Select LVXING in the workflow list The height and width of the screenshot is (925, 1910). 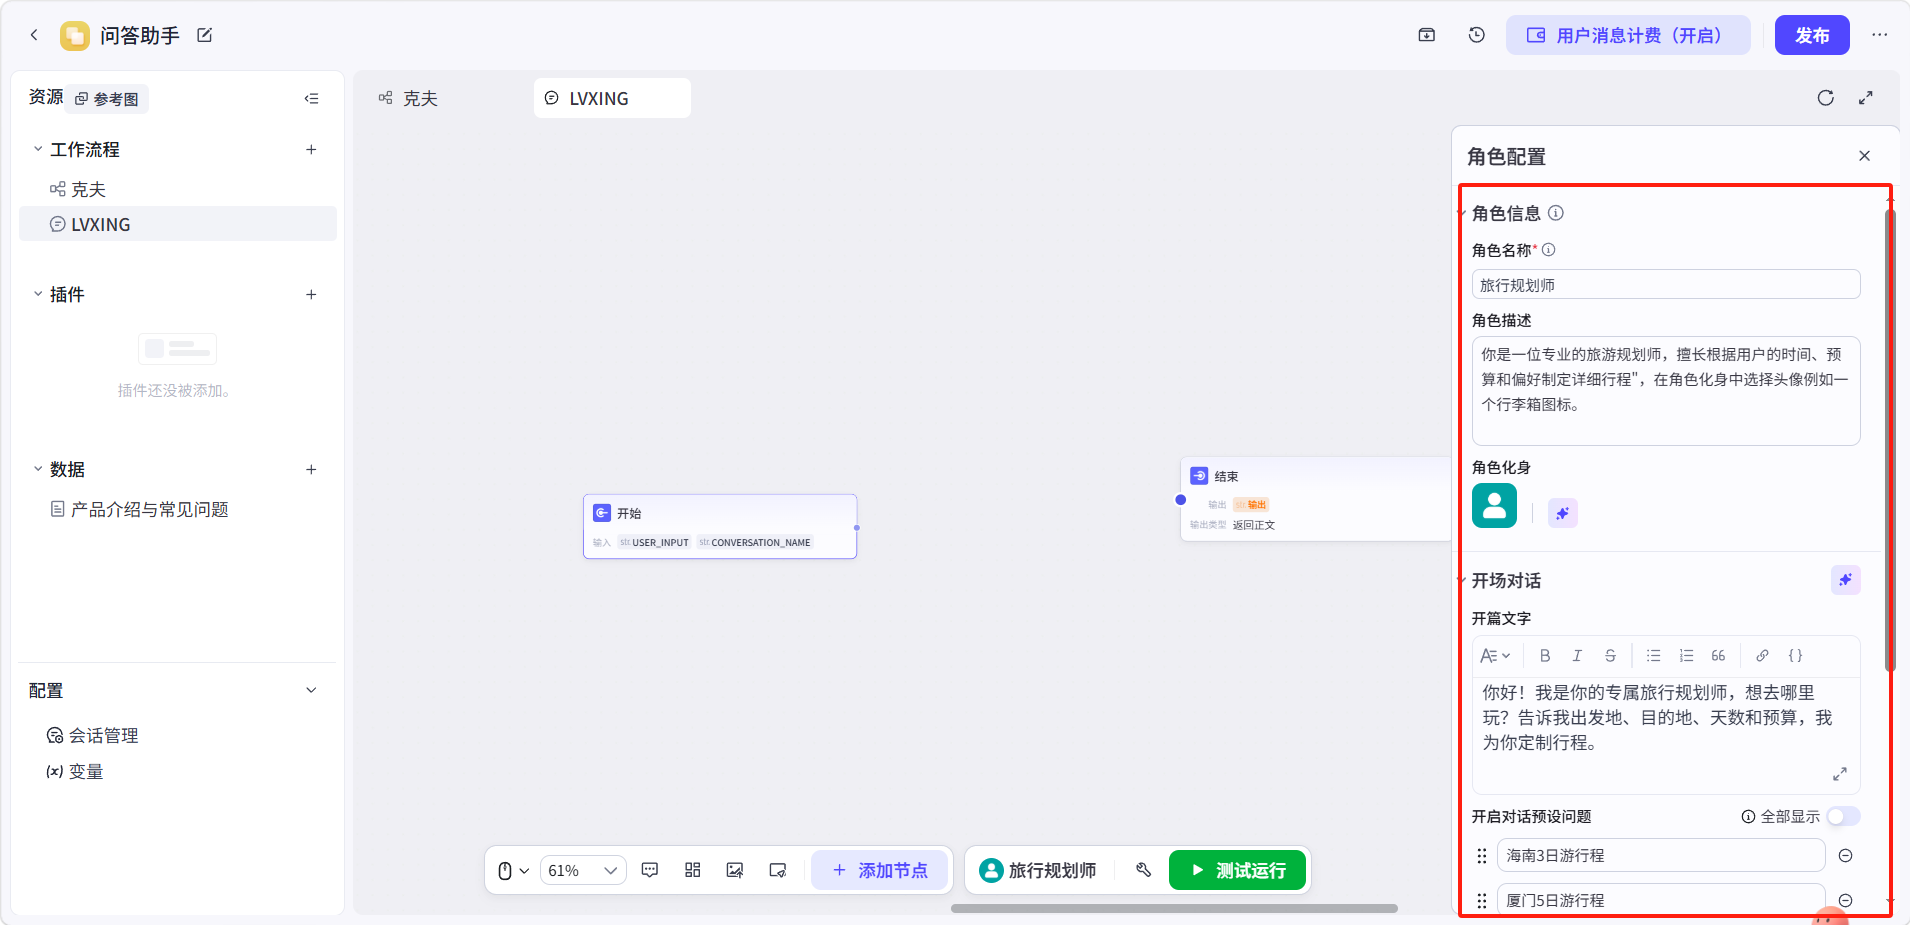click(178, 224)
